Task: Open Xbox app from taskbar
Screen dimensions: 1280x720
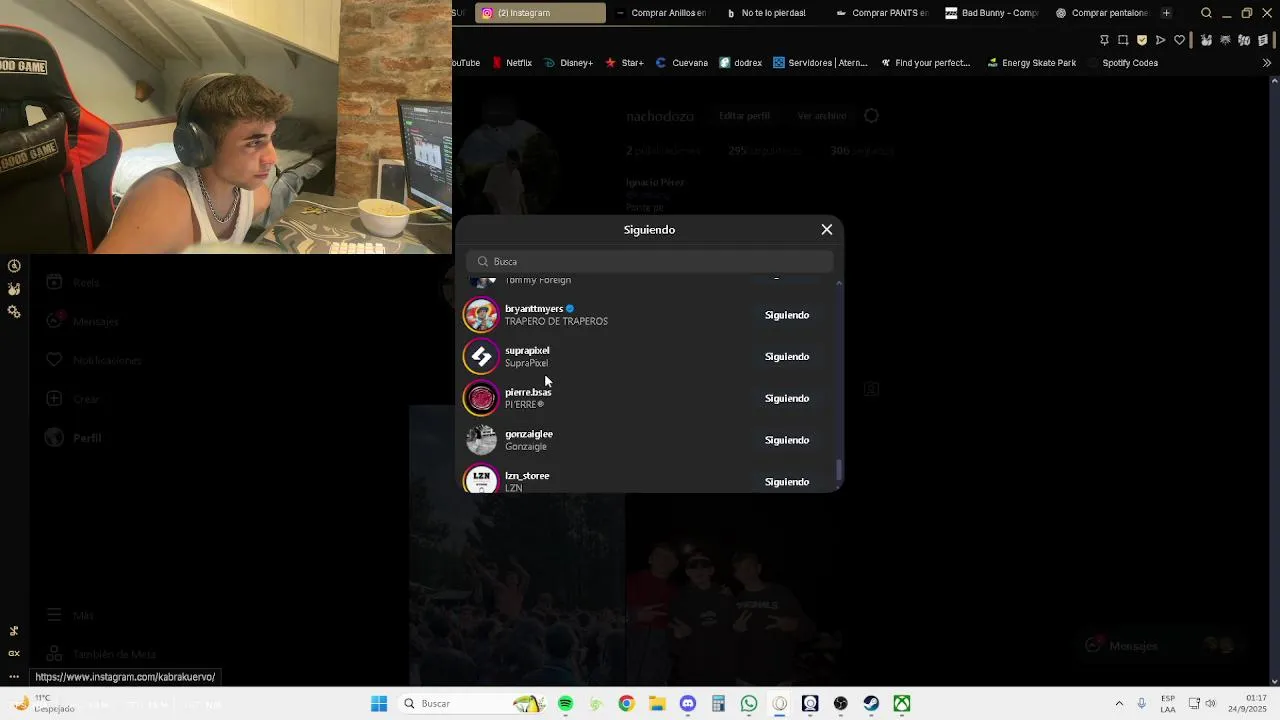Action: (902, 704)
